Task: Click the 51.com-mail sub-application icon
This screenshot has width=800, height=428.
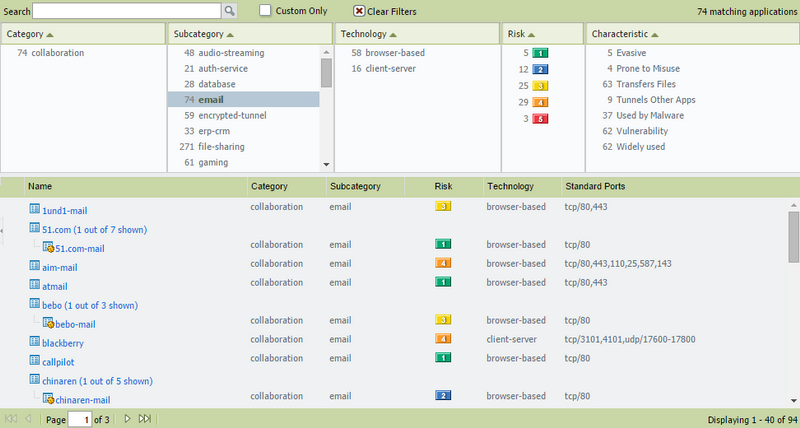Action: [47, 248]
